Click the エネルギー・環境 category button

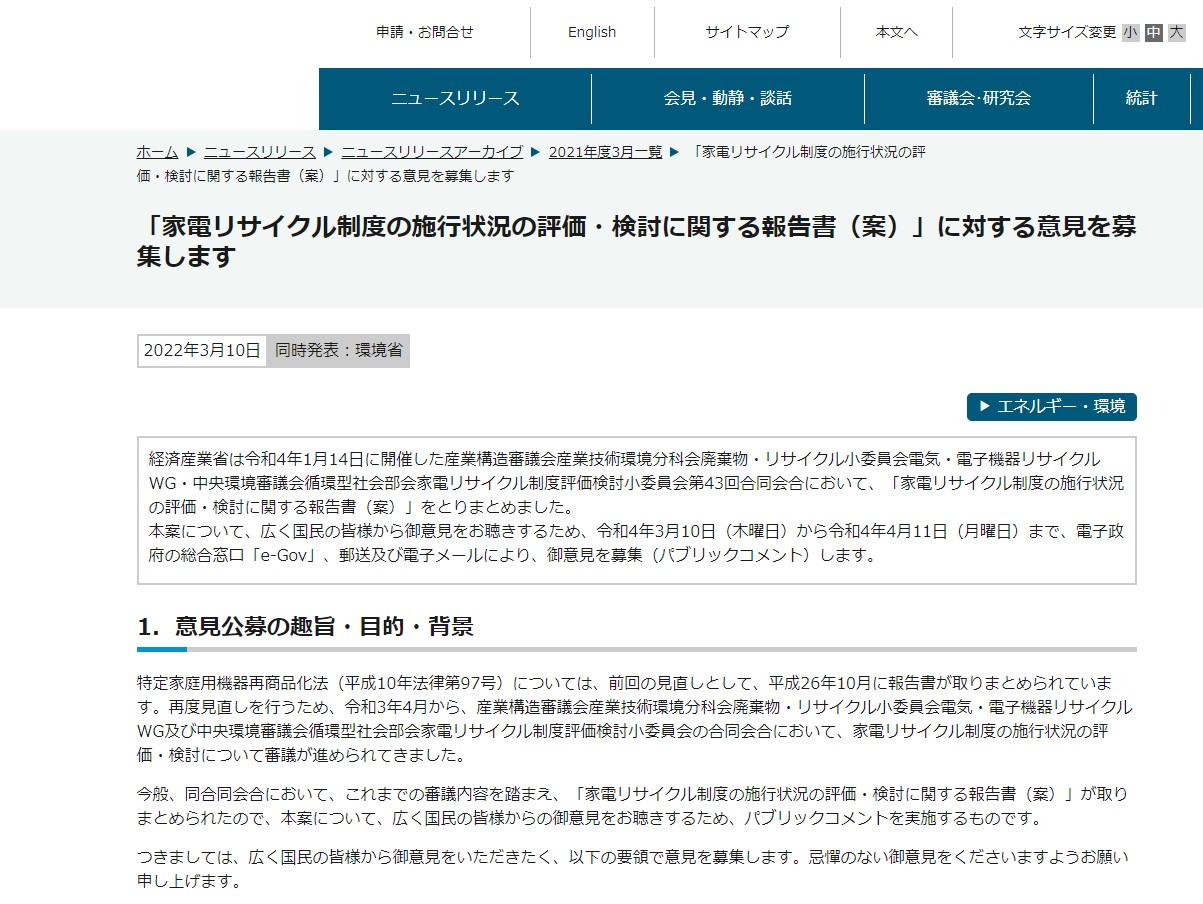click(1052, 407)
